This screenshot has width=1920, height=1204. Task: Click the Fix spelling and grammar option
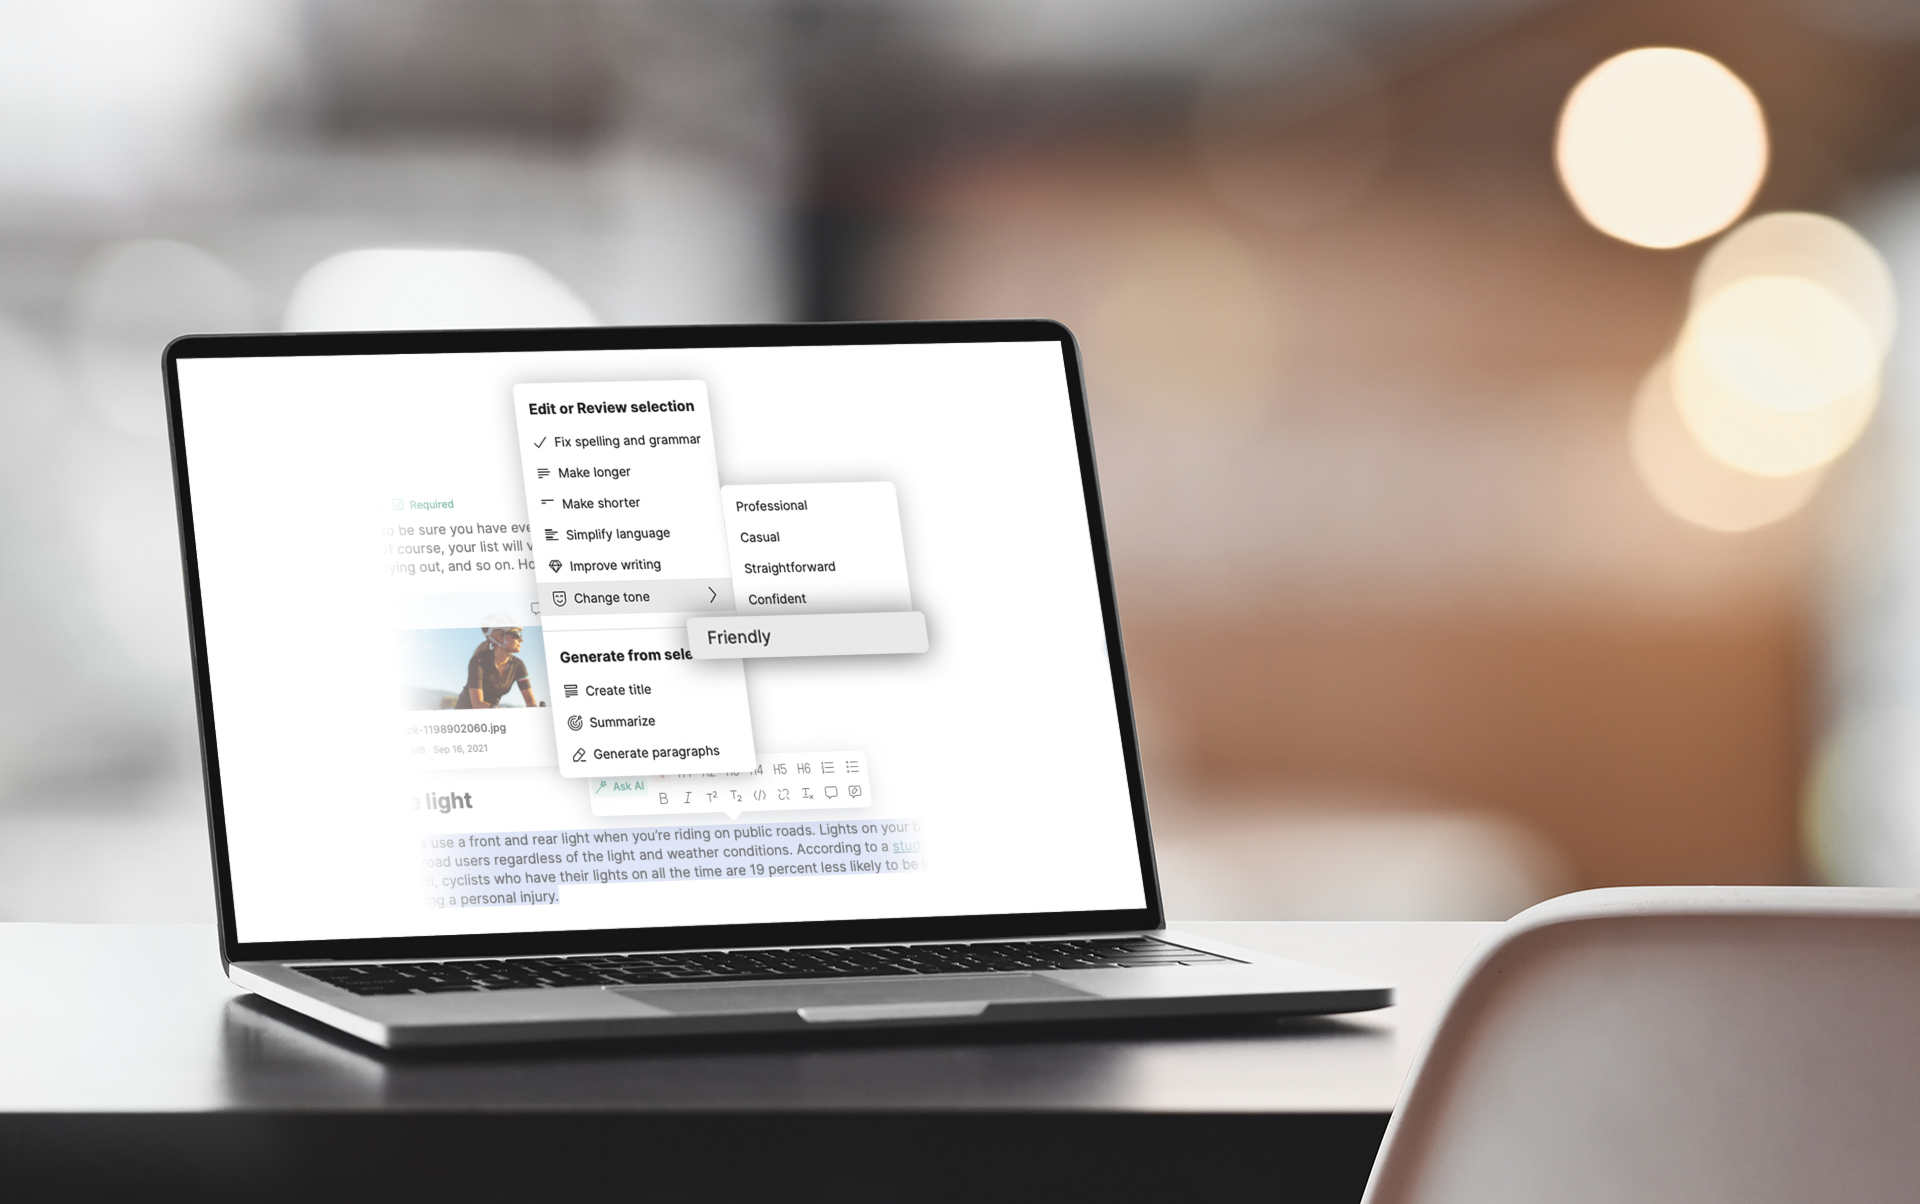point(626,440)
